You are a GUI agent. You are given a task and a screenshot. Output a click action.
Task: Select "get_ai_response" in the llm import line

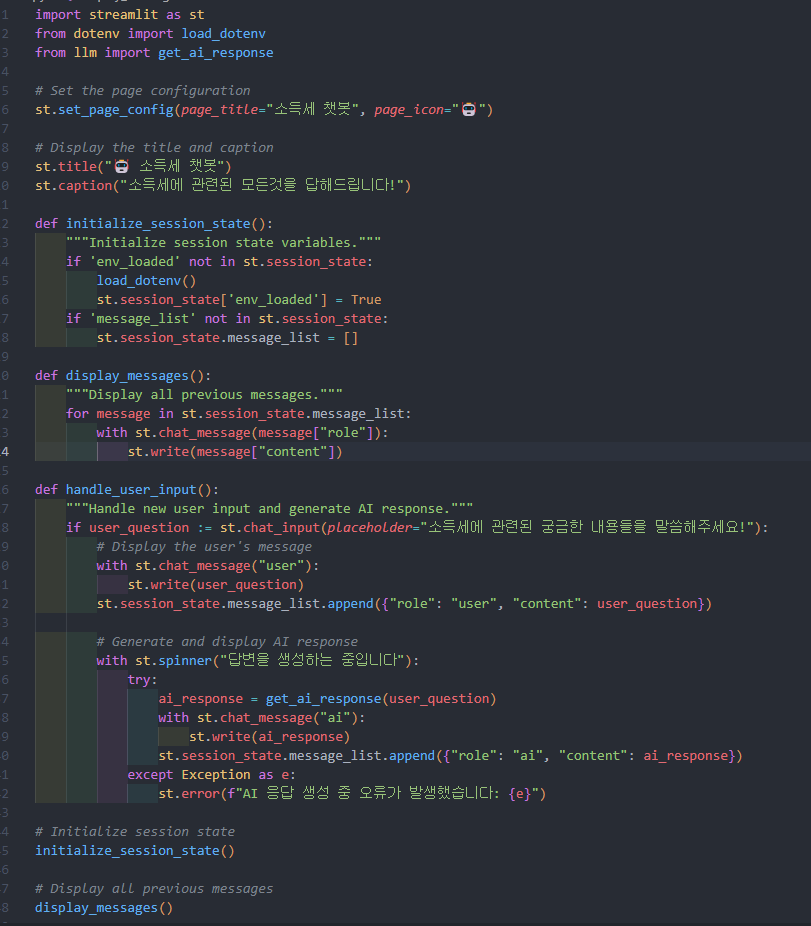[x=216, y=52]
